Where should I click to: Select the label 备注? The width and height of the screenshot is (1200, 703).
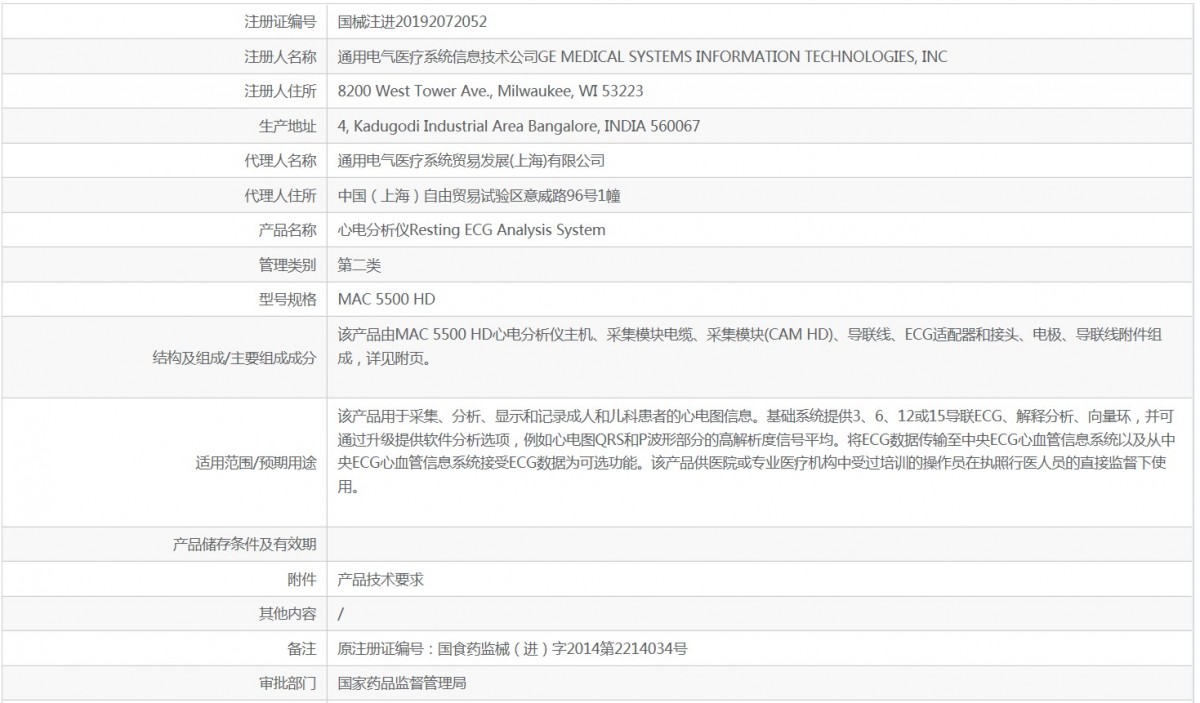[x=303, y=649]
